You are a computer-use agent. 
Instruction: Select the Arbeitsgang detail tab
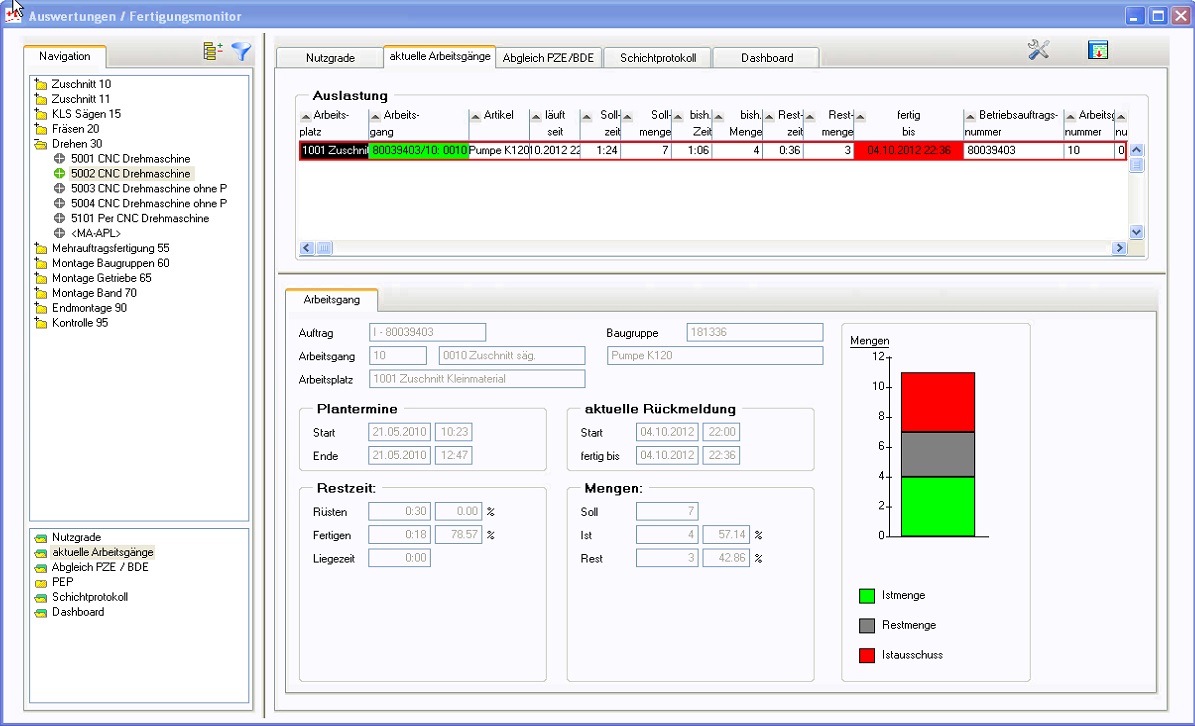[332, 299]
